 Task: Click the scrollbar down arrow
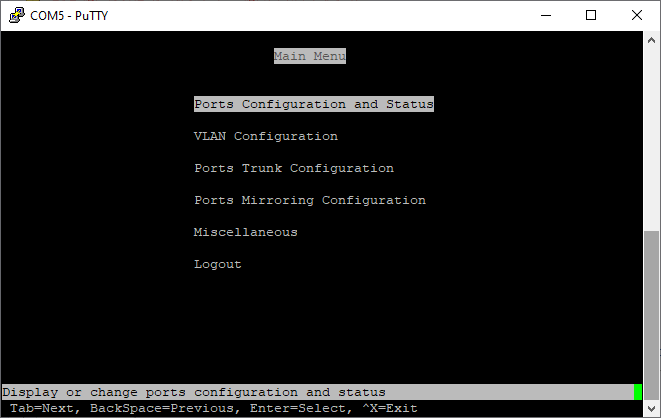(x=651, y=408)
